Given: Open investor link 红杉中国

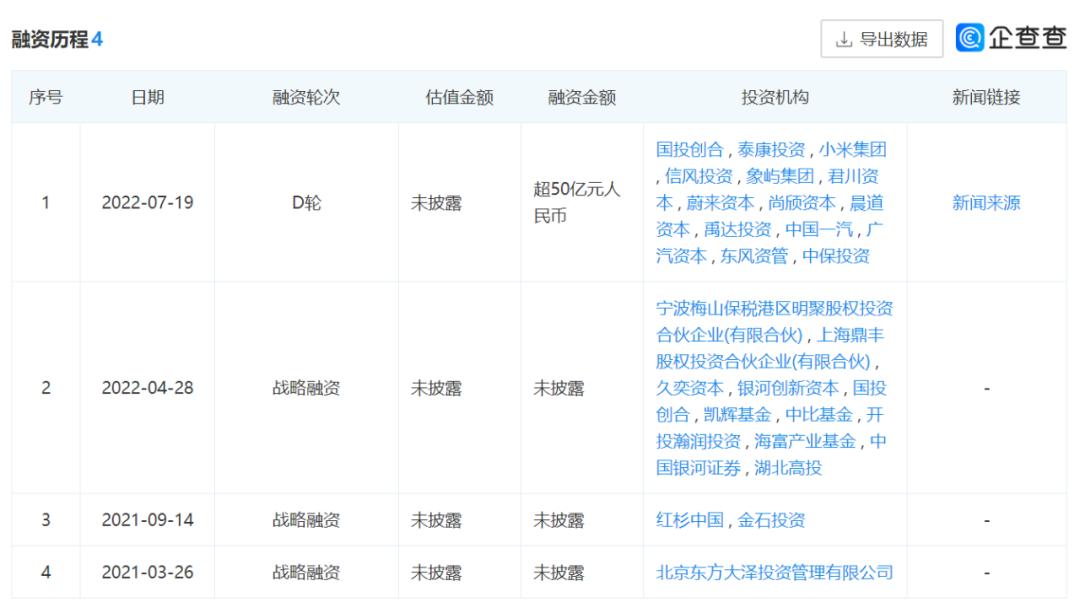Looking at the screenshot, I should (689, 520).
